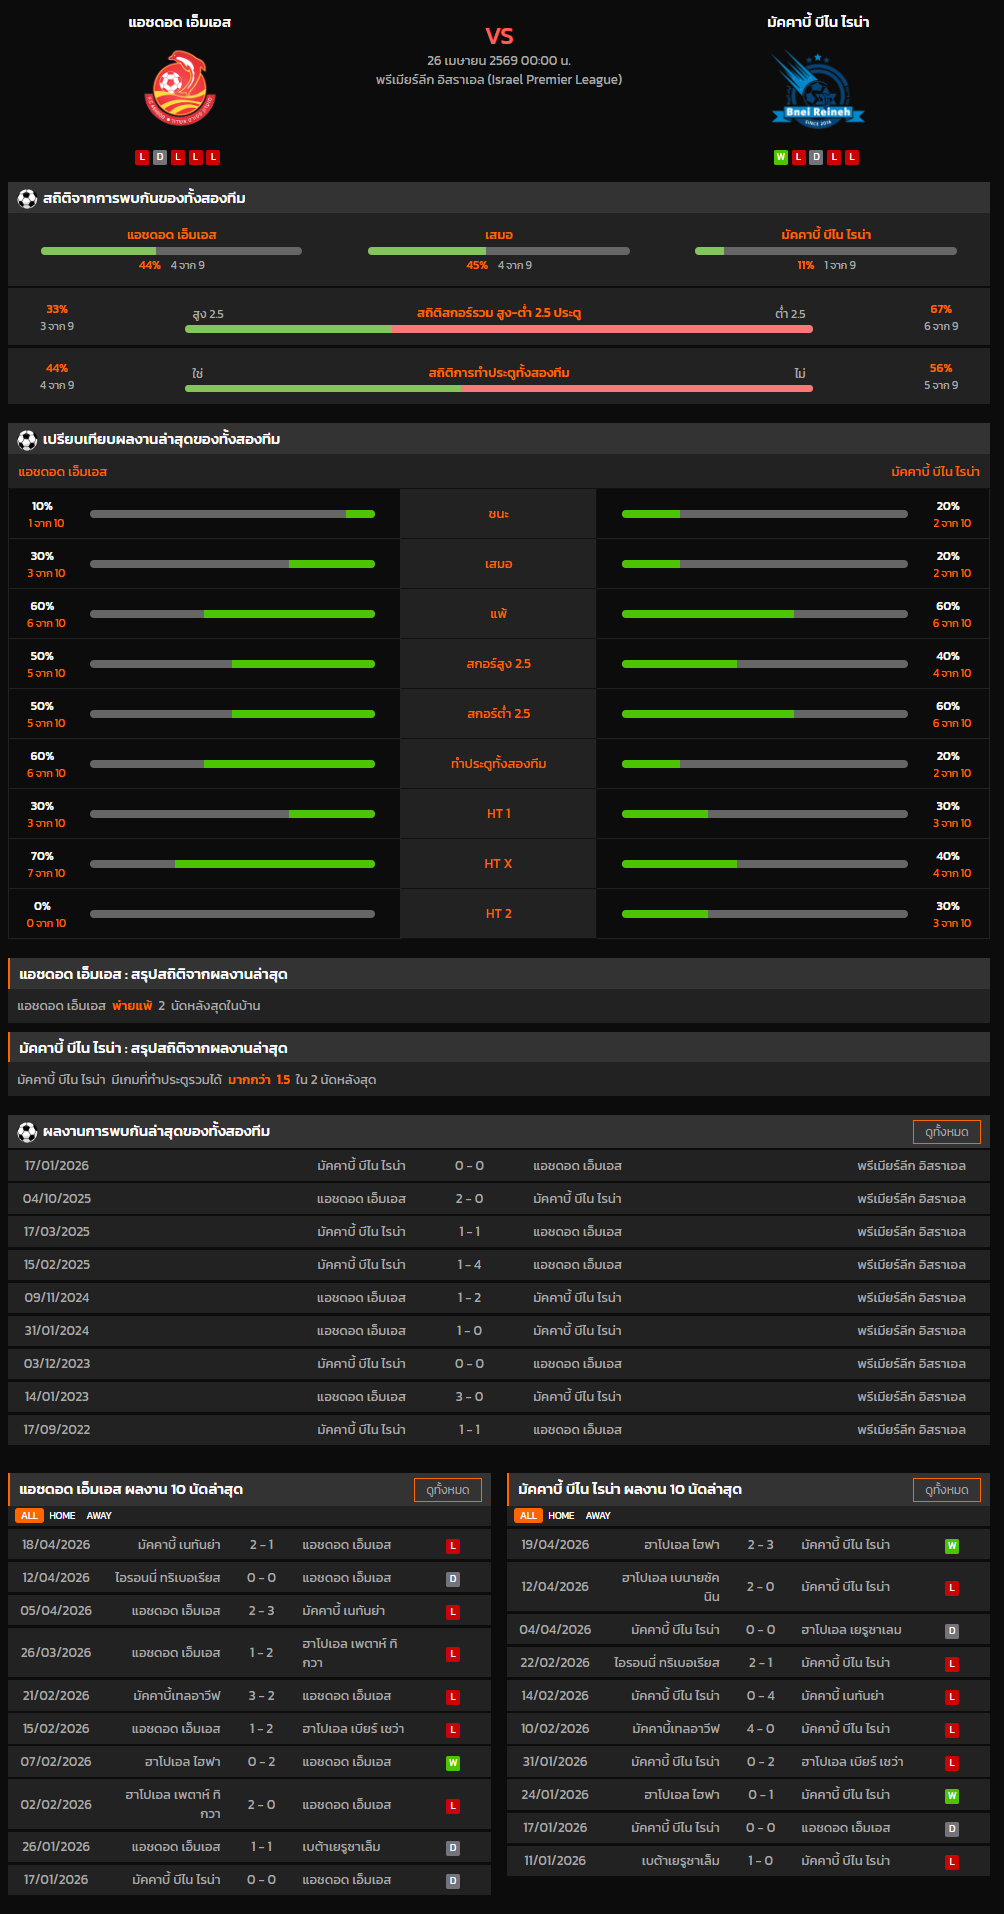Switch to HOME tab in แอชดอด เอ็มเอส last 10 results

62,1516
